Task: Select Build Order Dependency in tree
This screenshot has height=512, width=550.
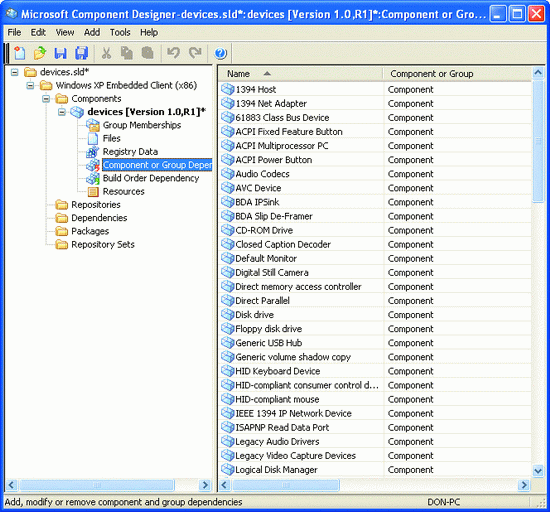Action: 151,178
